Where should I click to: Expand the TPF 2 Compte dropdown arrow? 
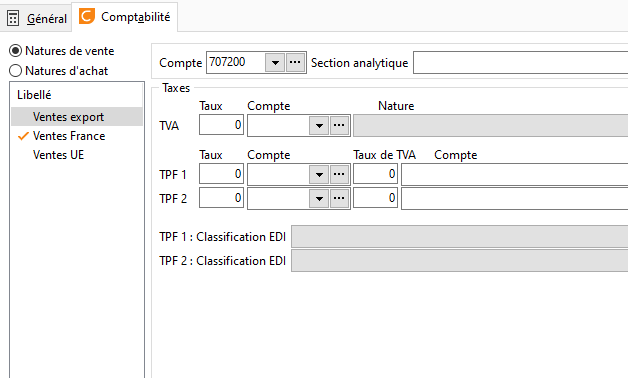click(319, 199)
